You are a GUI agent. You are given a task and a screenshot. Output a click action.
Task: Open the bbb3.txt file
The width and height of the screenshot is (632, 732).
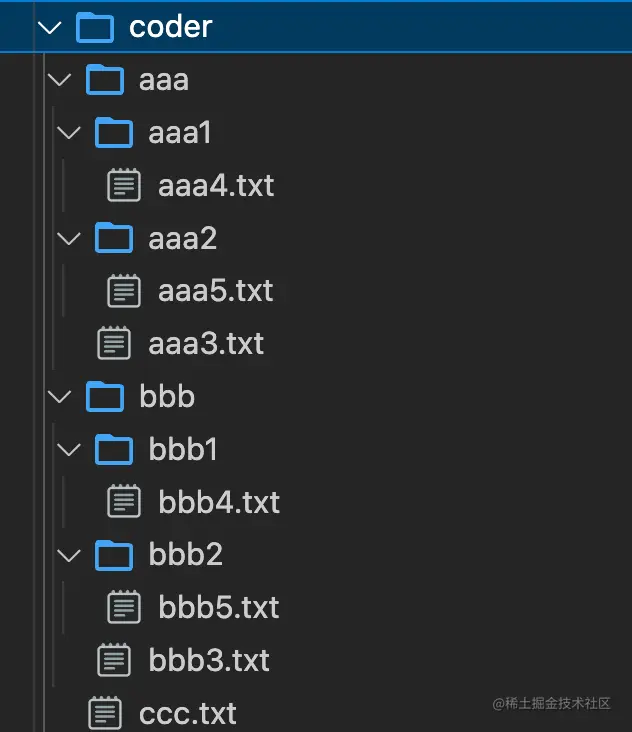click(x=208, y=660)
